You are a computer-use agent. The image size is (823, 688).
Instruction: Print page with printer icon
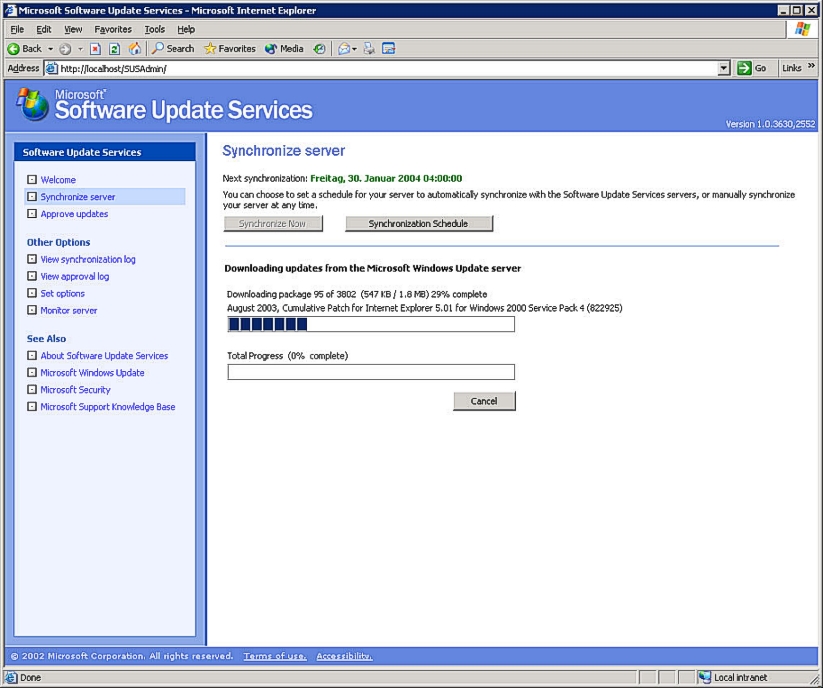point(370,49)
